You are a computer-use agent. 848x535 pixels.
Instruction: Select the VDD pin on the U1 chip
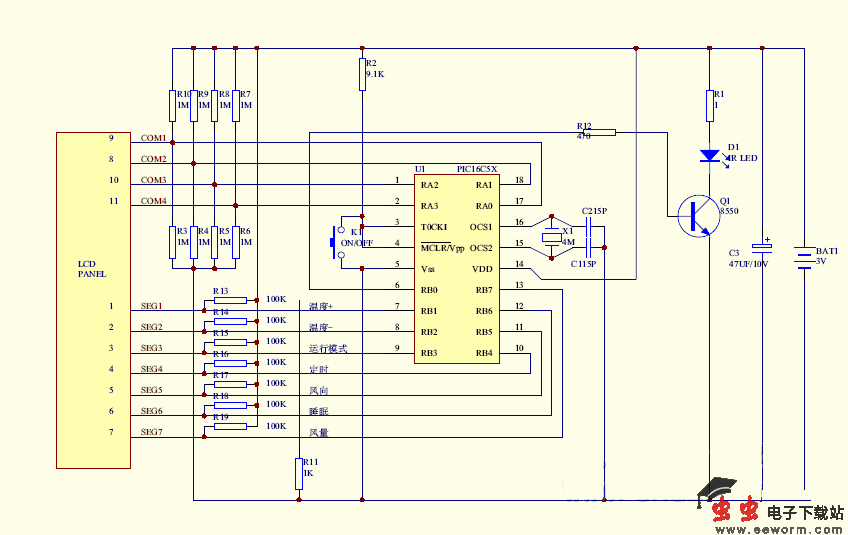[x=482, y=269]
